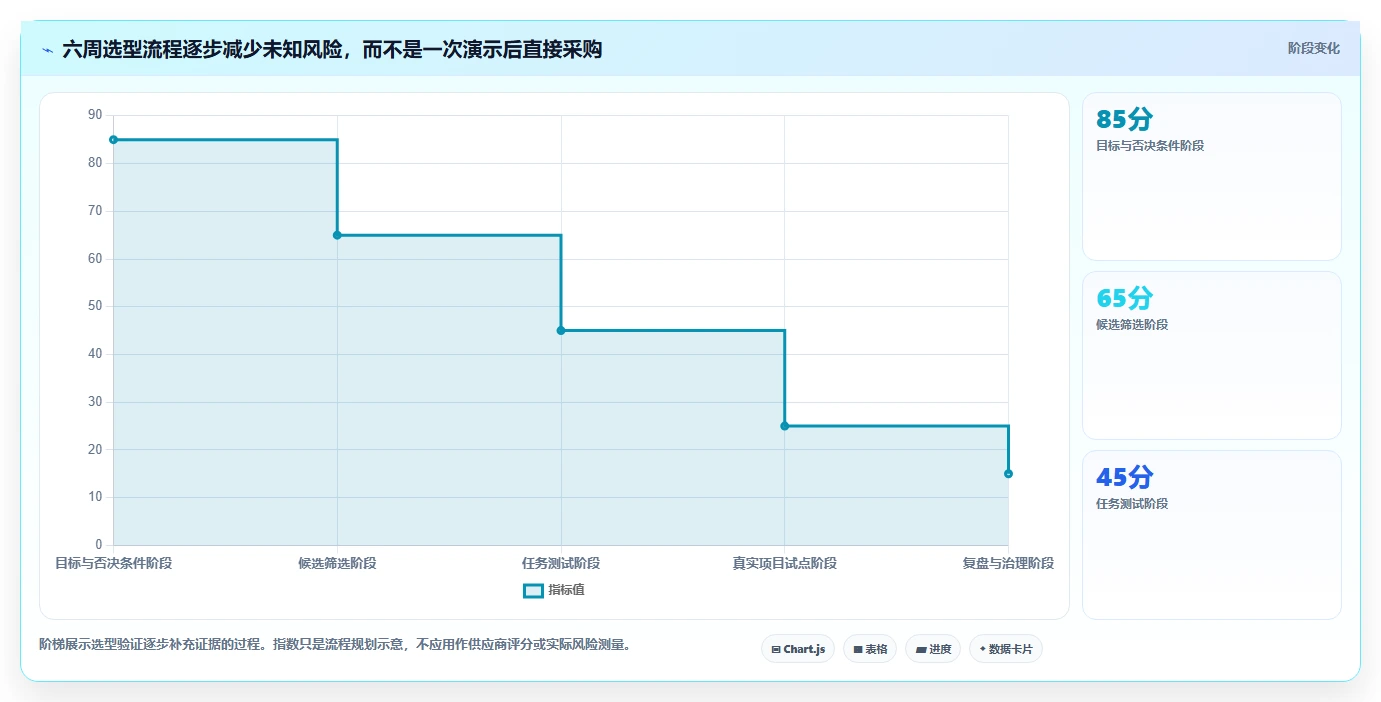Click the Chart.js pill button
1381x702 pixels.
pos(798,649)
